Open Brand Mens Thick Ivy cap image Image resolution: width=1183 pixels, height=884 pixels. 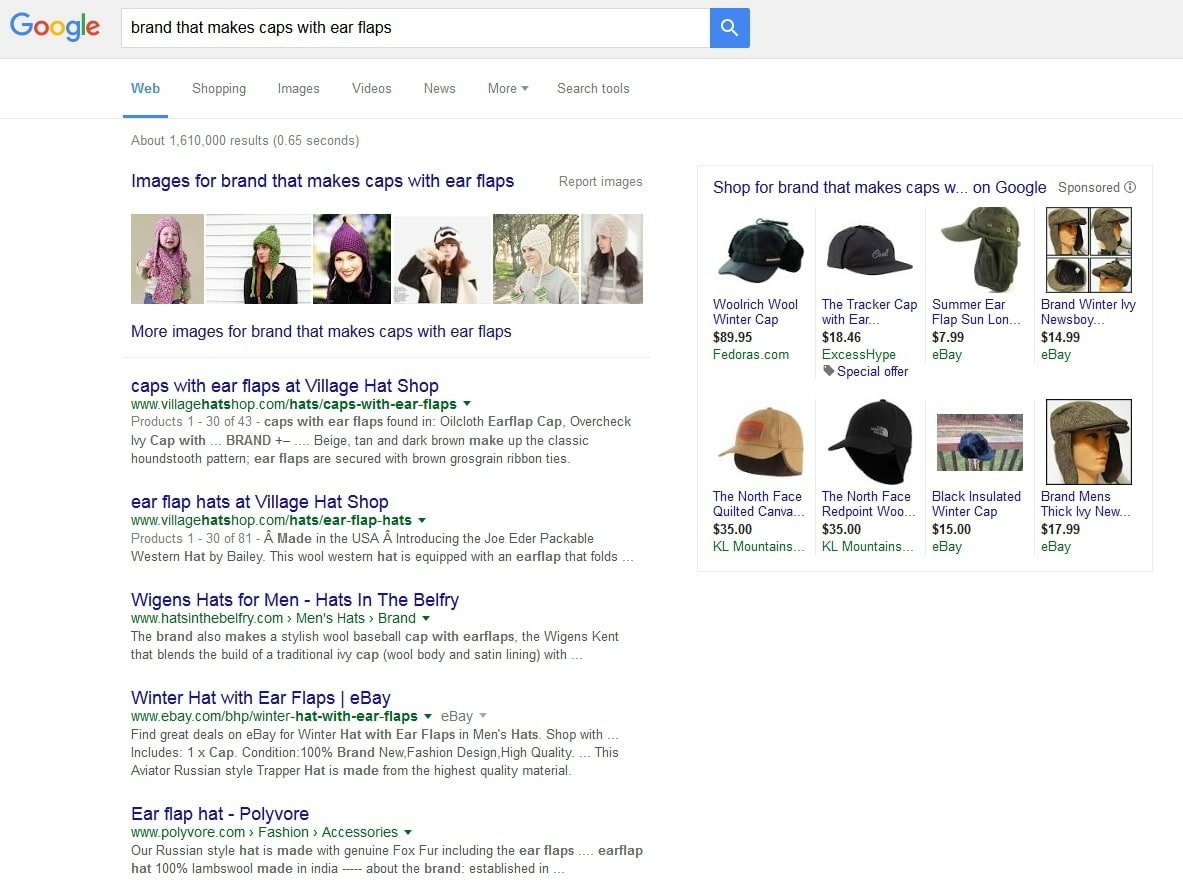pyautogui.click(x=1088, y=442)
